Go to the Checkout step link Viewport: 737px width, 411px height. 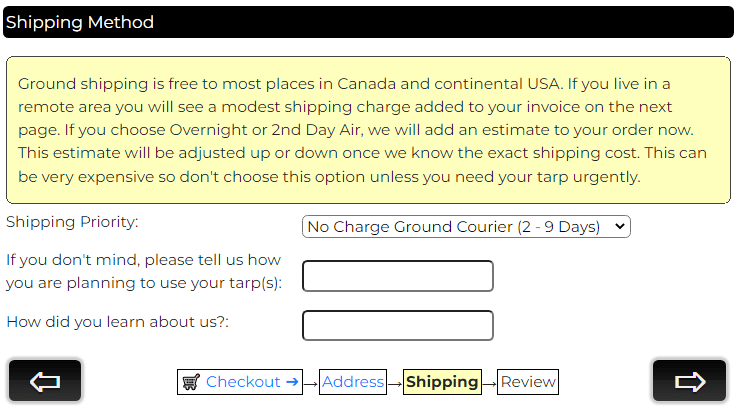pos(243,382)
